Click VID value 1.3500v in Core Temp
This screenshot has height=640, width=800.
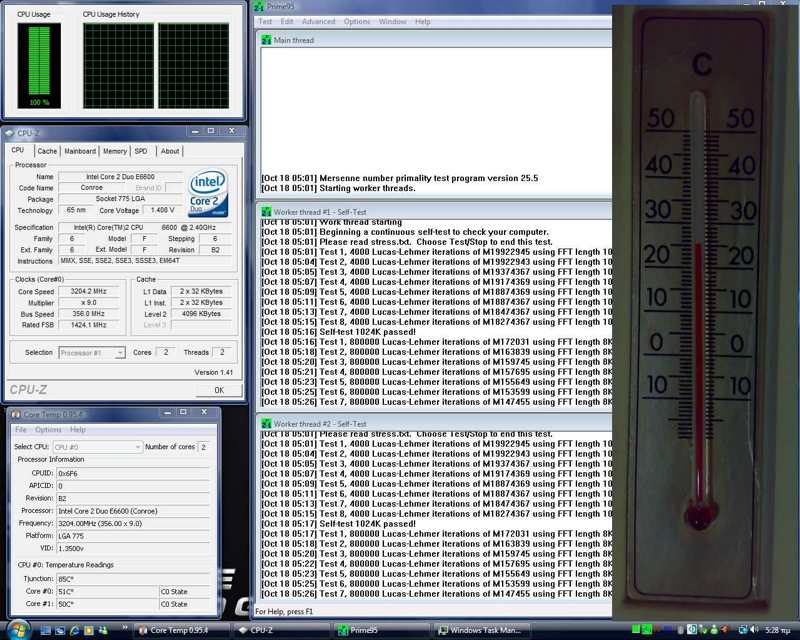pyautogui.click(x=133, y=548)
